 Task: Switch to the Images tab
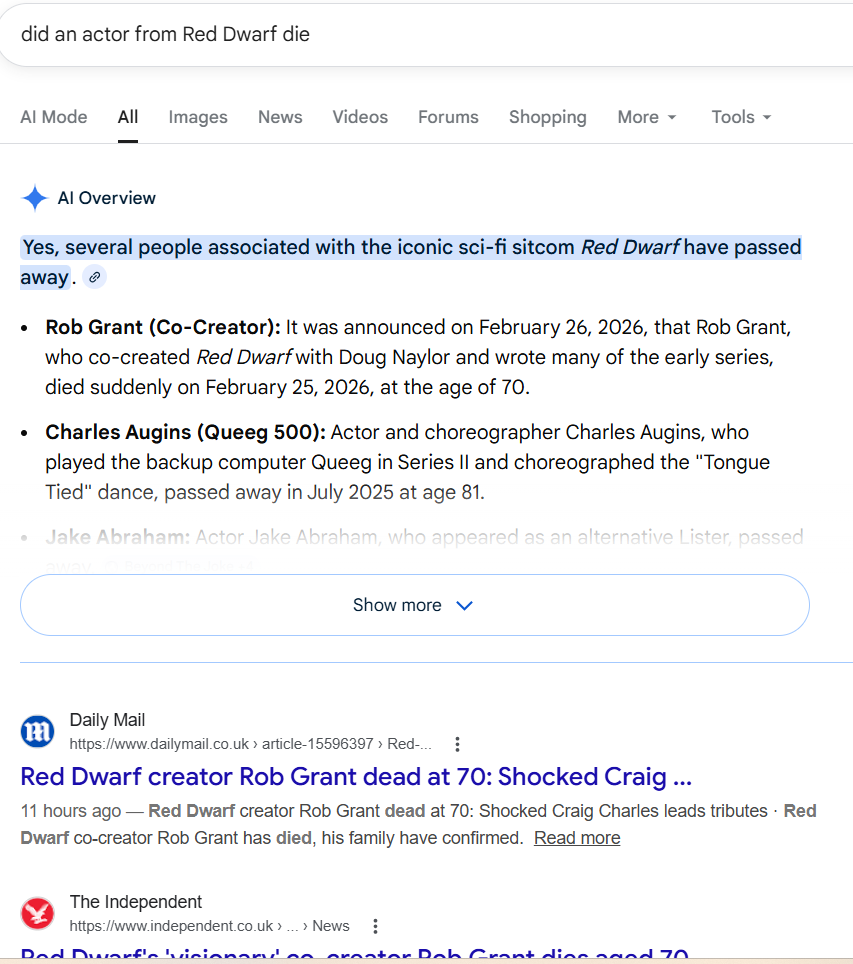198,117
